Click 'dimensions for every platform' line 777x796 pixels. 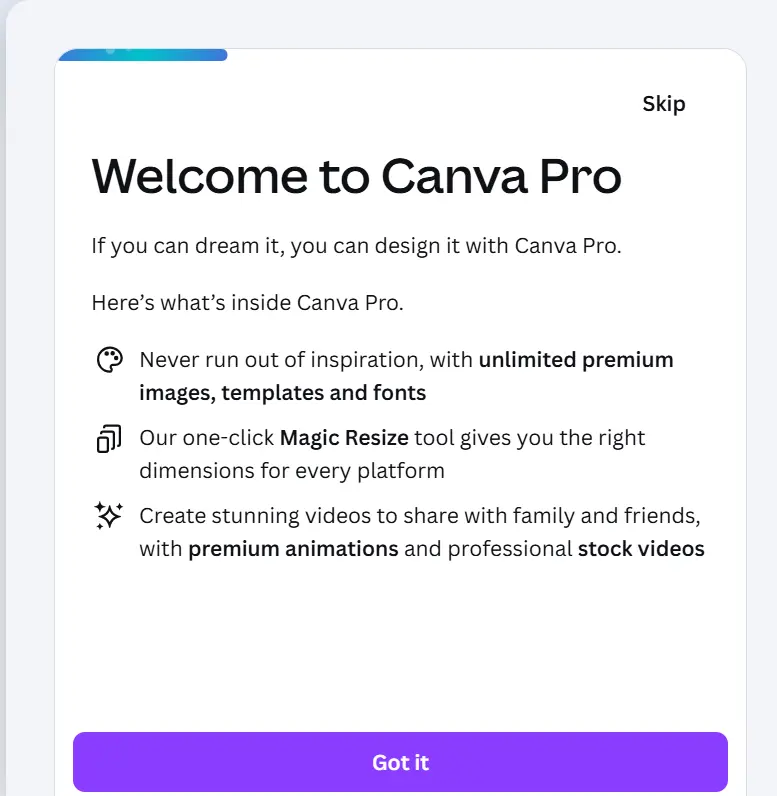pos(292,471)
